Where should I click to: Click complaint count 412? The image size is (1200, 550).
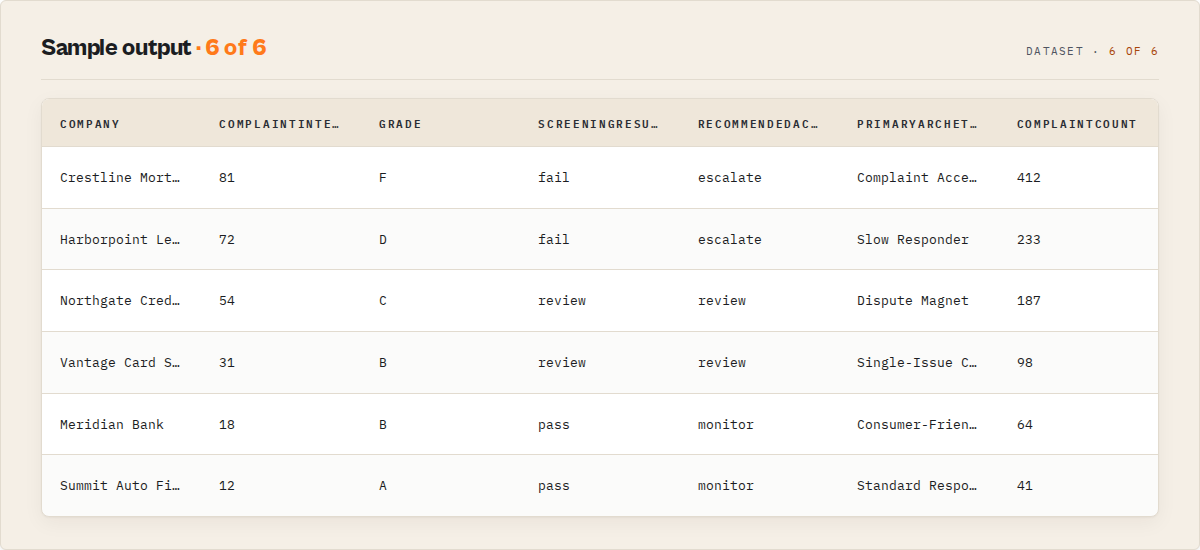[1029, 178]
